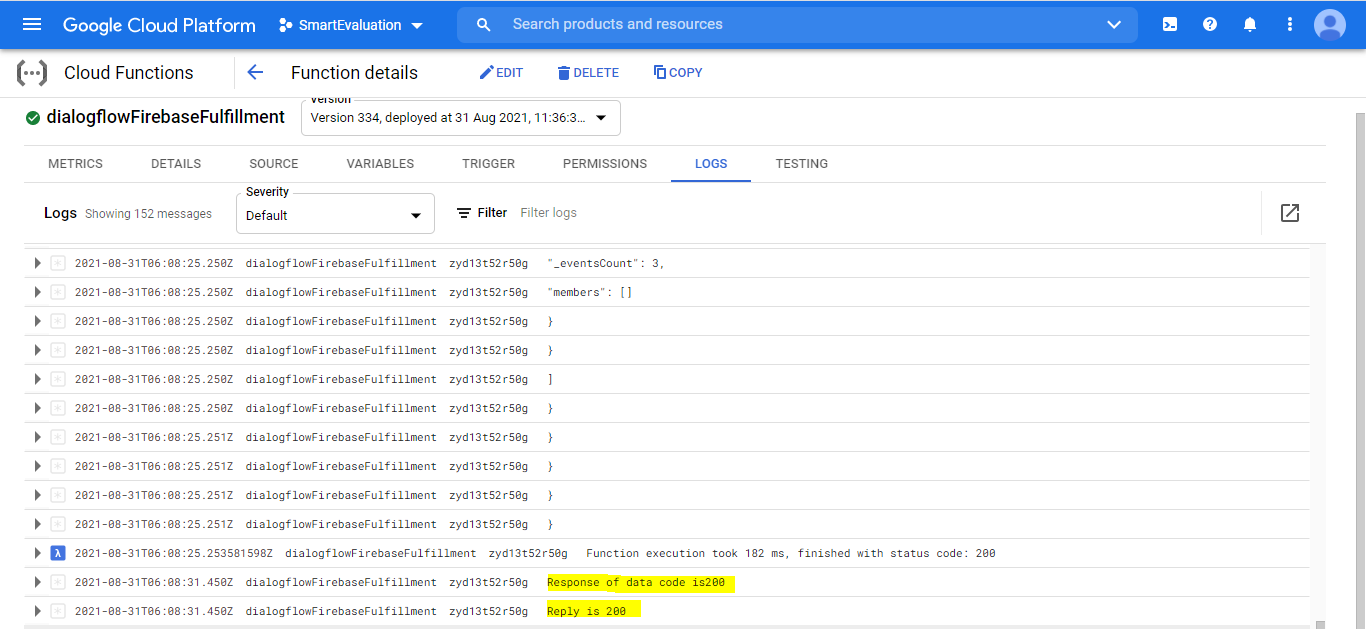Click the lambda severity icon on execution row
The image size is (1366, 629).
58,553
